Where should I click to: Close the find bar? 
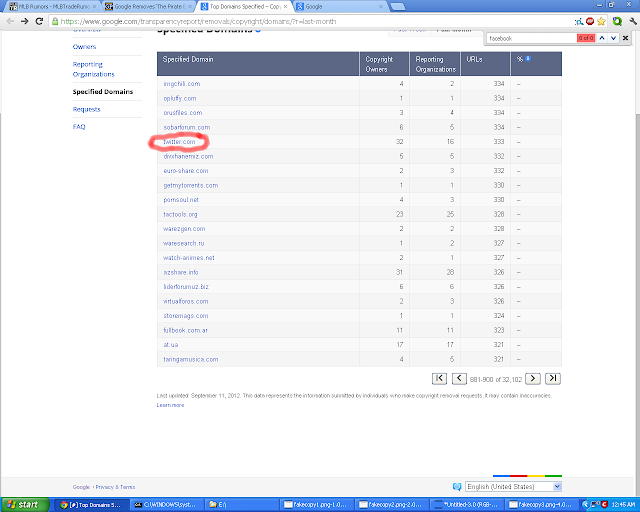click(625, 38)
